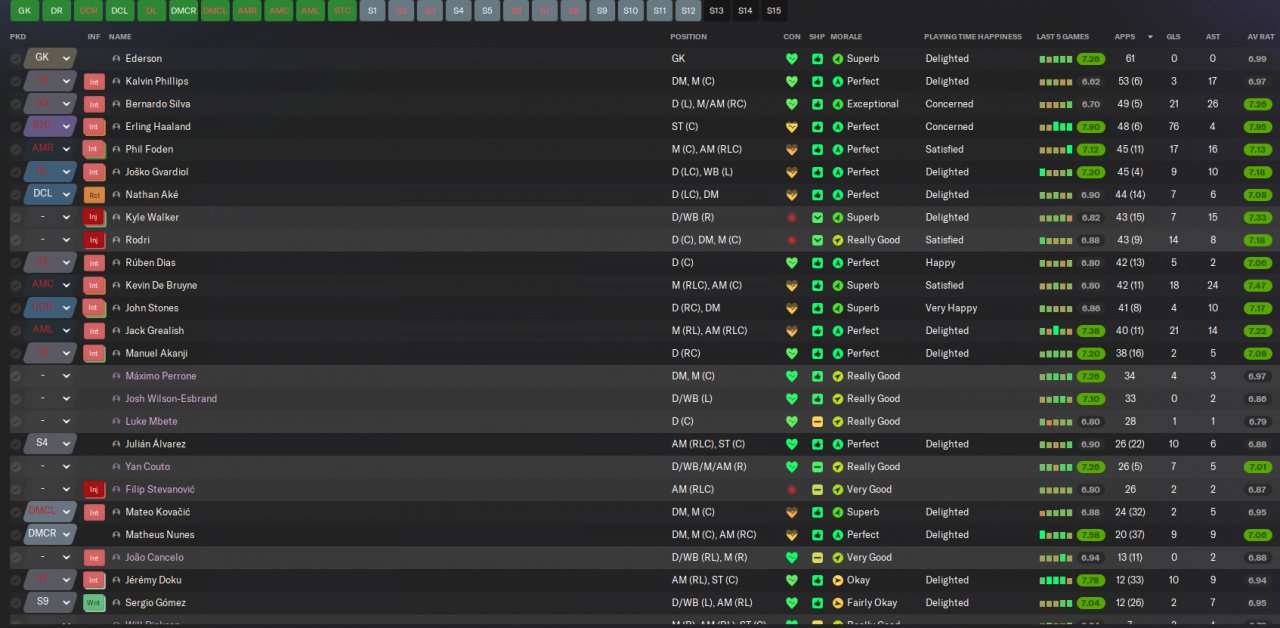The width and height of the screenshot is (1280, 628).
Task: Click the player icon beside Phil Foden
Action: (116, 149)
